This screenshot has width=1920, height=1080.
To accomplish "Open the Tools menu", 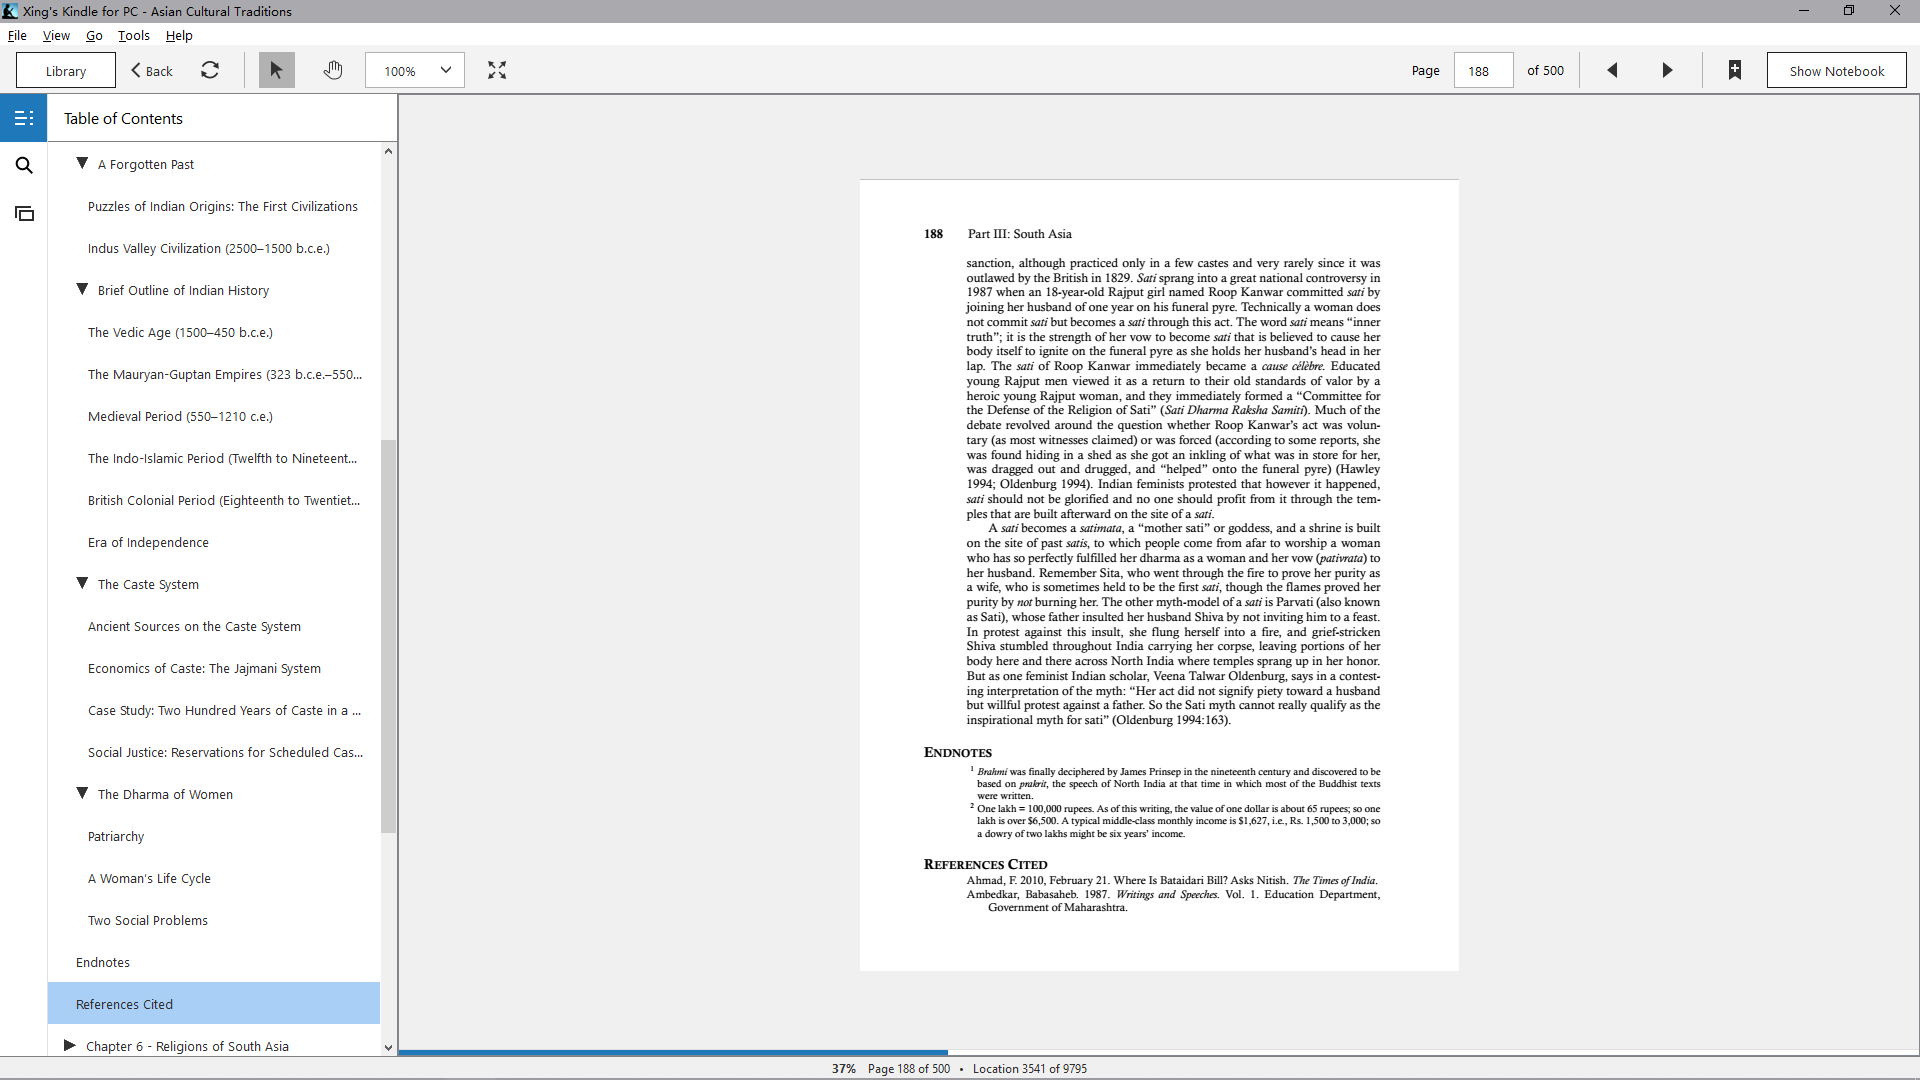I will coord(134,35).
